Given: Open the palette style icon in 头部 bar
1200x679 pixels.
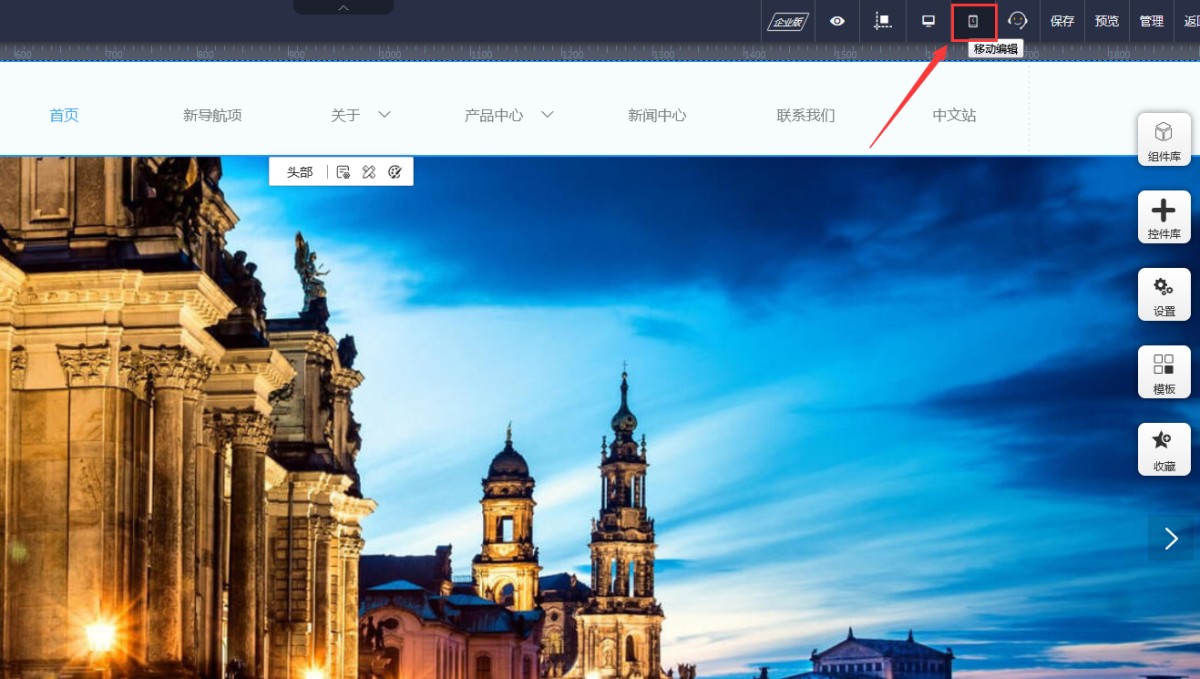Looking at the screenshot, I should pyautogui.click(x=394, y=172).
